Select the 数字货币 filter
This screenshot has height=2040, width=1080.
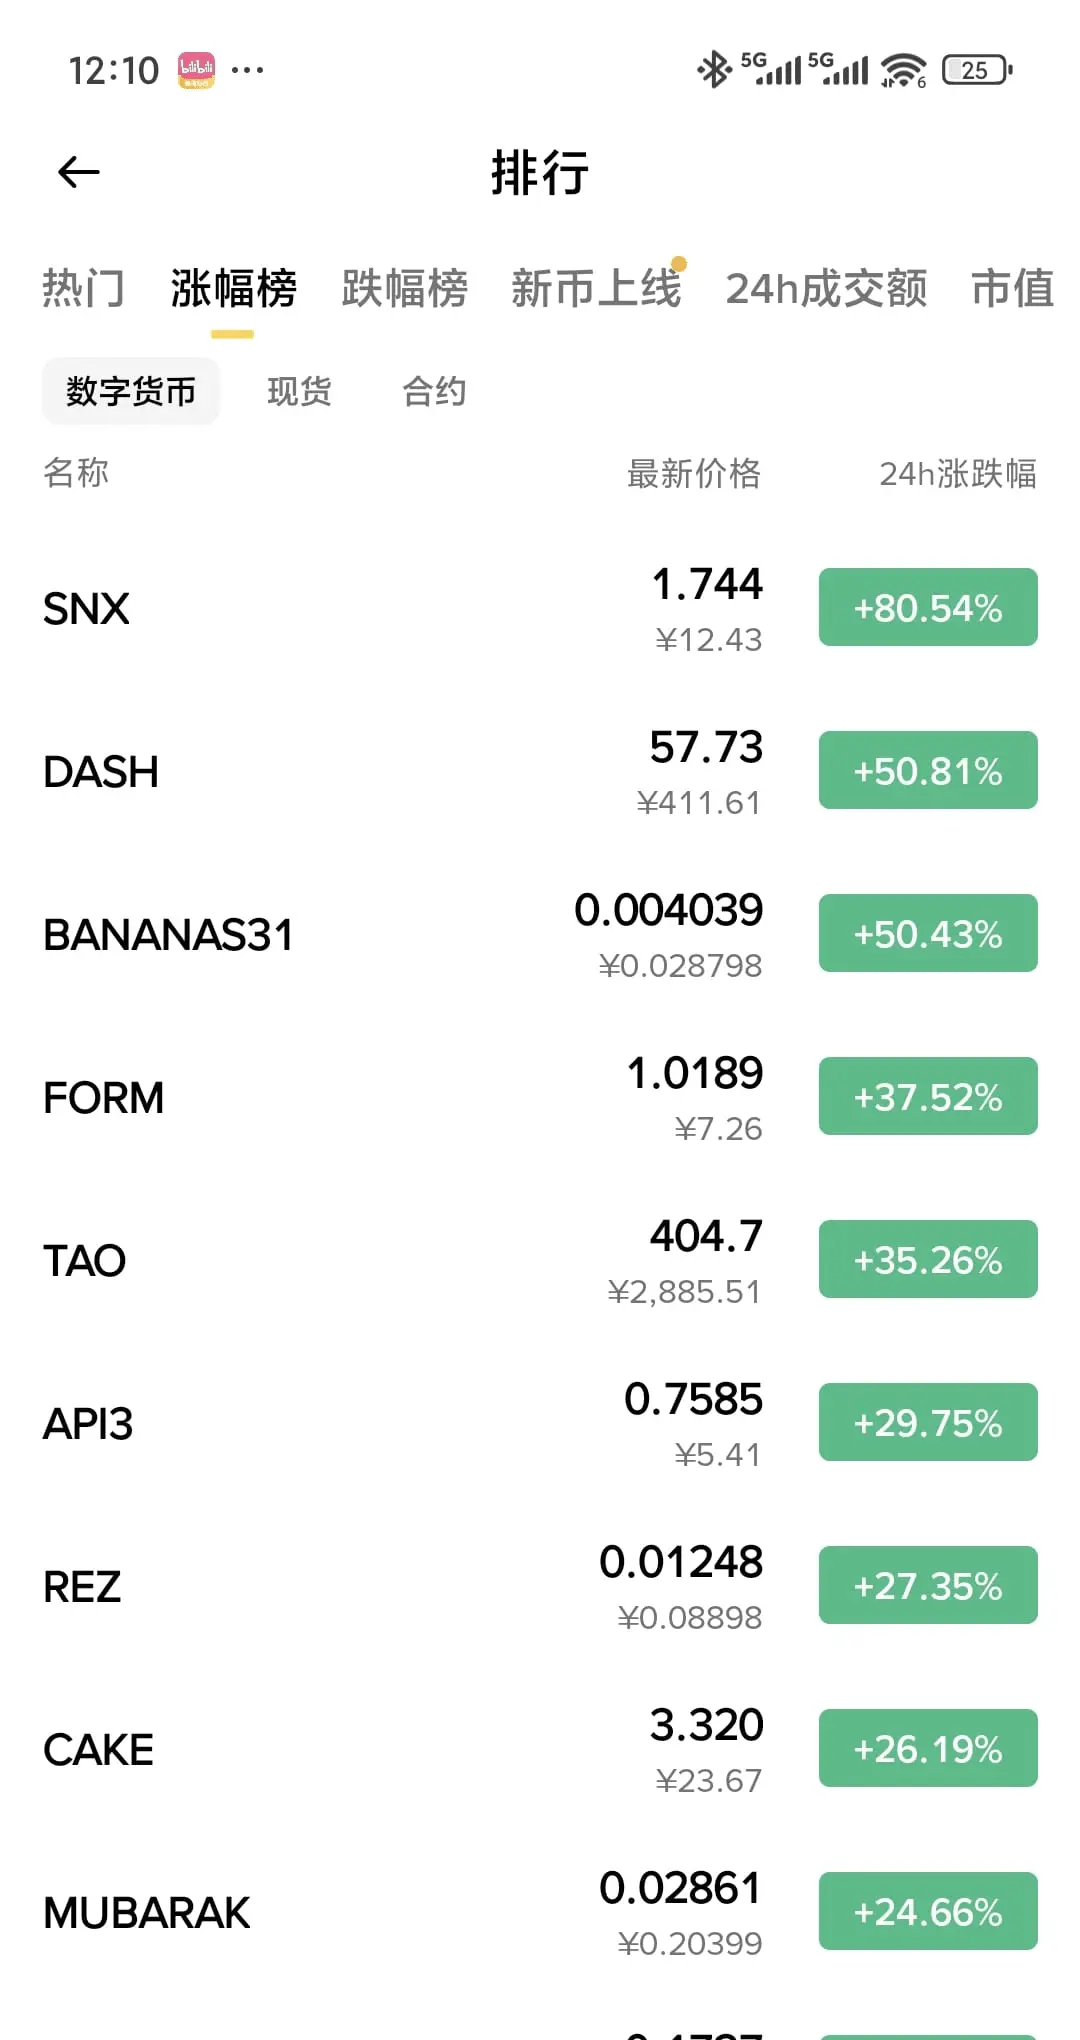pyautogui.click(x=131, y=391)
